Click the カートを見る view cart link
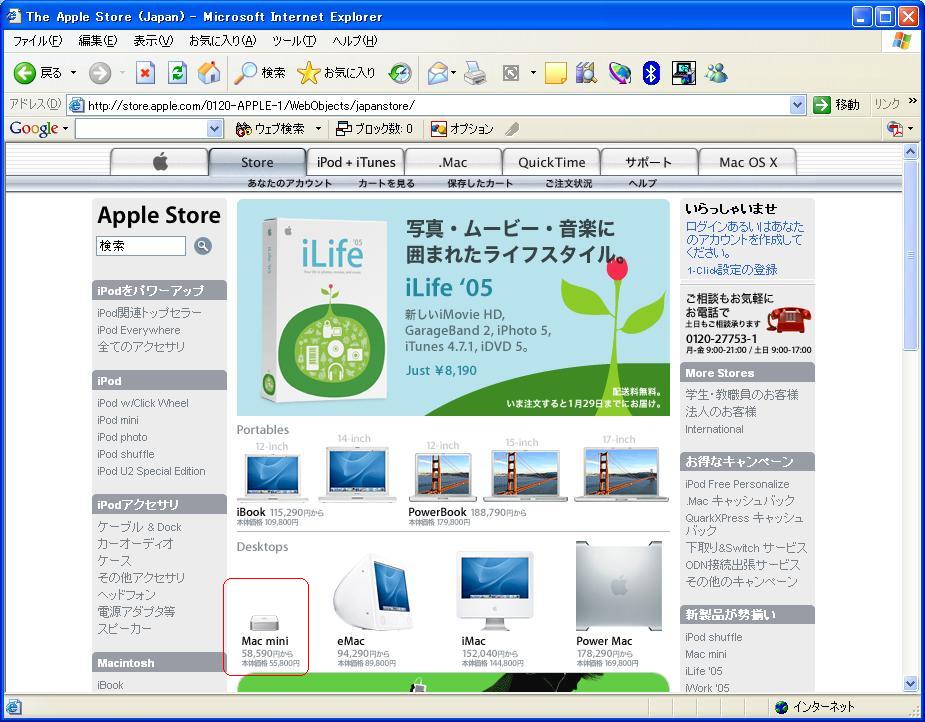 click(x=386, y=183)
